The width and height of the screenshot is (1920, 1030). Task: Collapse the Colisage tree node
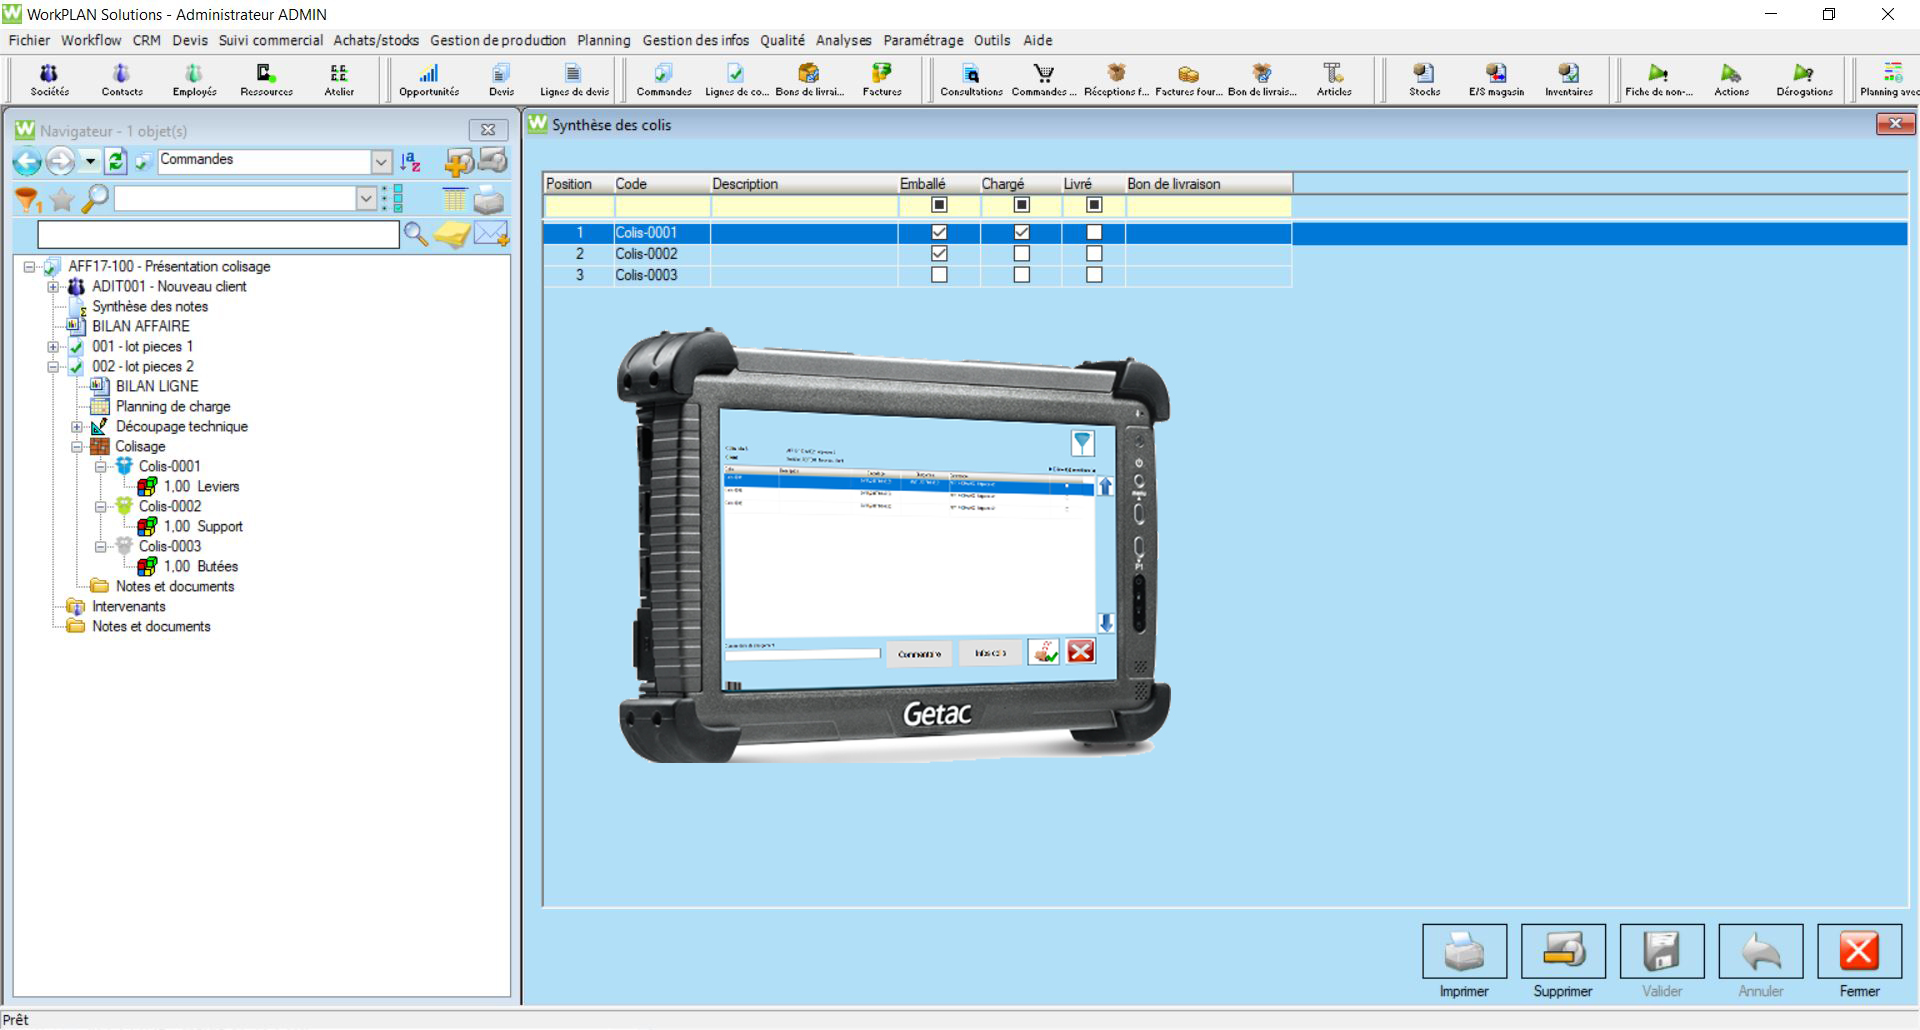77,447
